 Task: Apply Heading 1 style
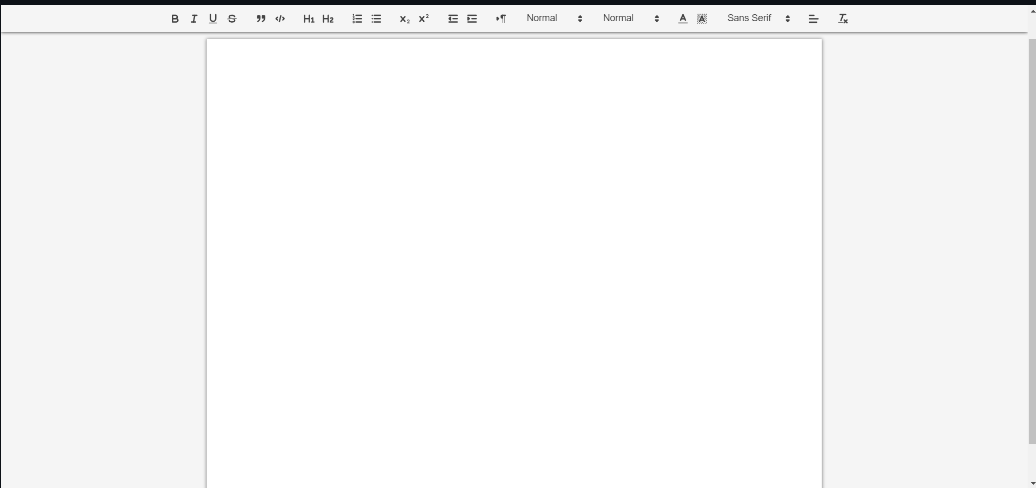309,19
